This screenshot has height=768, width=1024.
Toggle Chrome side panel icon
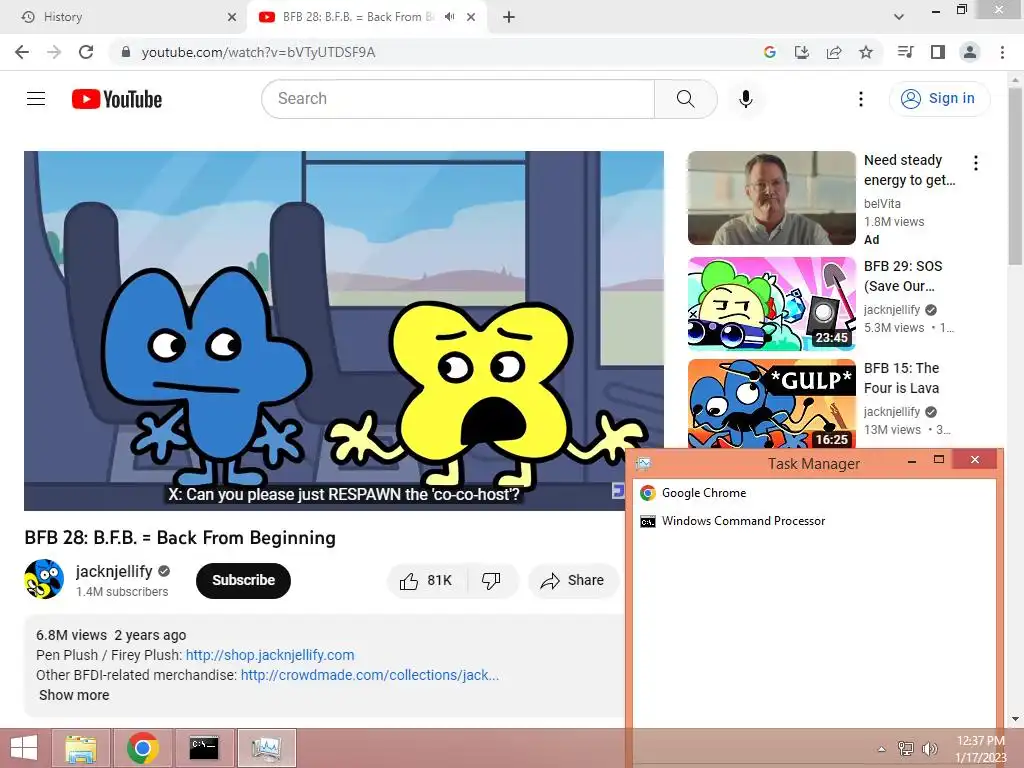(938, 52)
